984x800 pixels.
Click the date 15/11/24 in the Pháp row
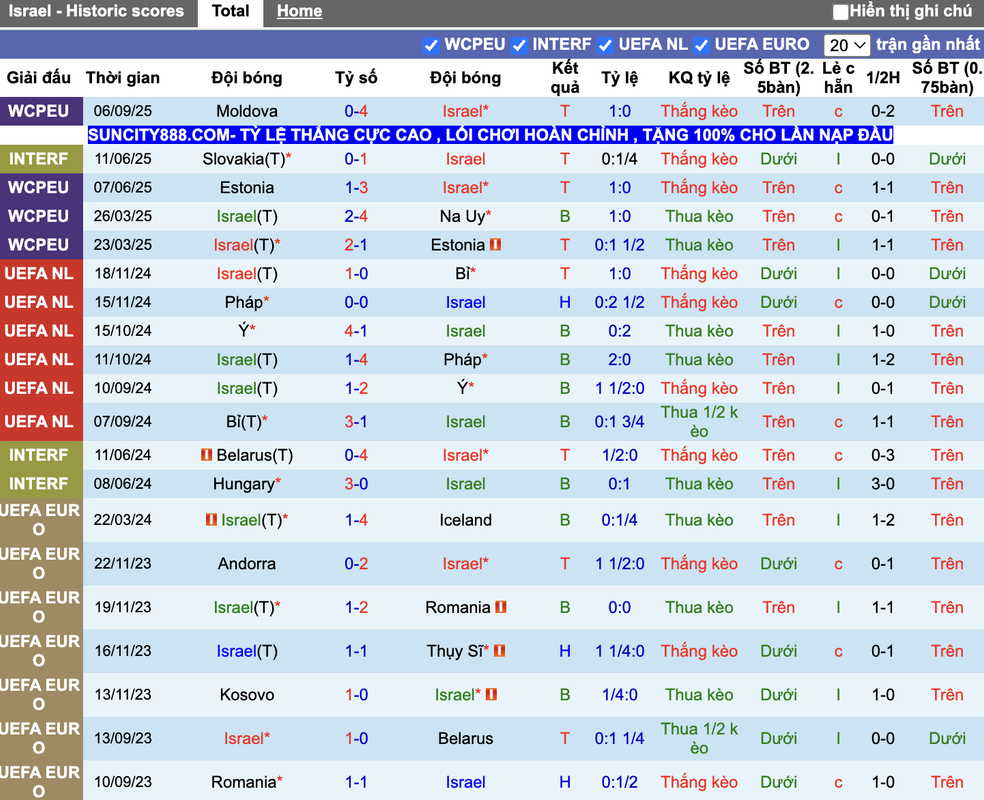click(x=122, y=302)
